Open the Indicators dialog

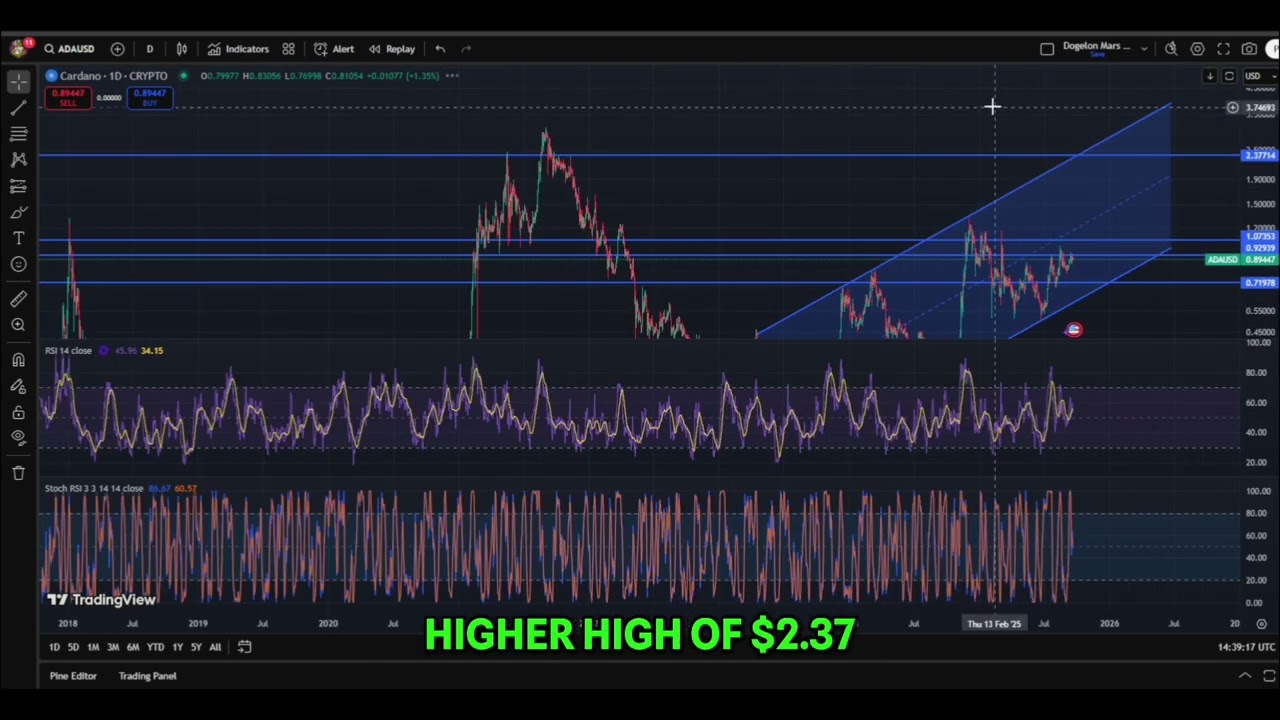click(238, 49)
